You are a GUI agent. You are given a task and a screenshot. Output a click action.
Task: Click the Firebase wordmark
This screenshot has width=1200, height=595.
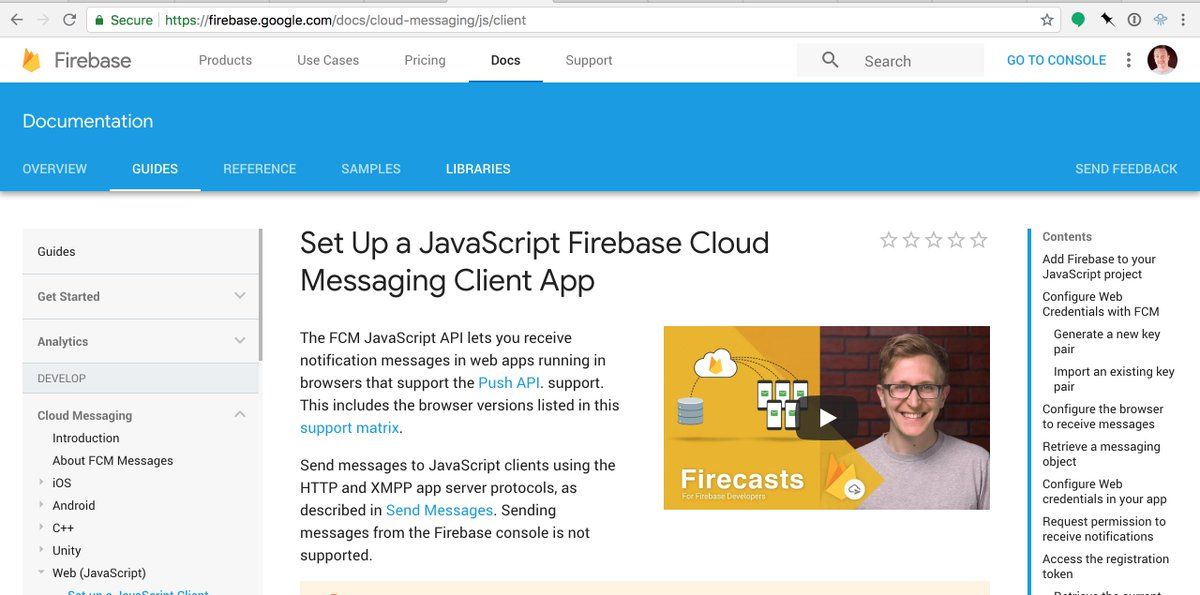click(92, 60)
